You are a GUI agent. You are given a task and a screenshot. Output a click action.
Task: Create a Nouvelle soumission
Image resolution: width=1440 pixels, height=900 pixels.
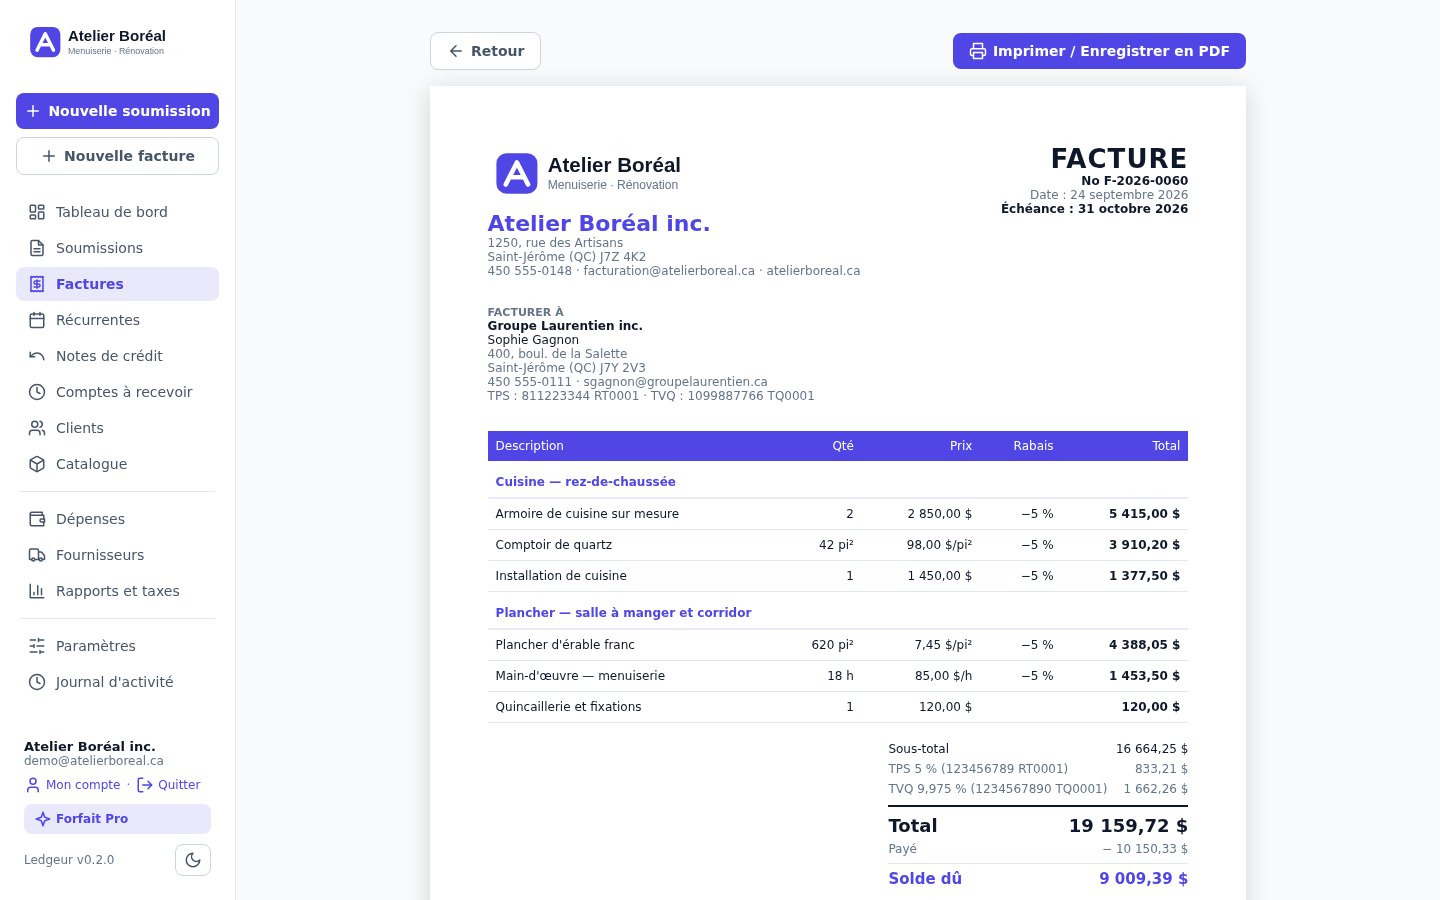click(x=117, y=111)
